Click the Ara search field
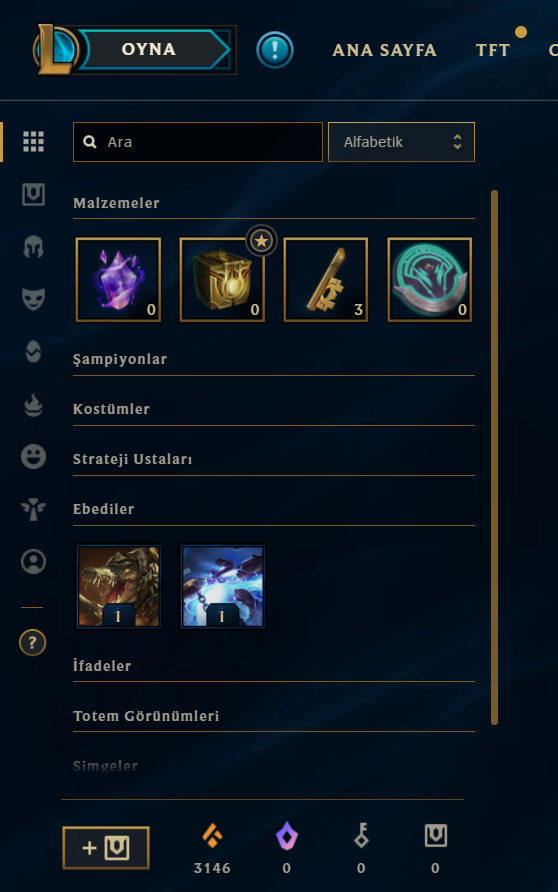 coord(197,142)
